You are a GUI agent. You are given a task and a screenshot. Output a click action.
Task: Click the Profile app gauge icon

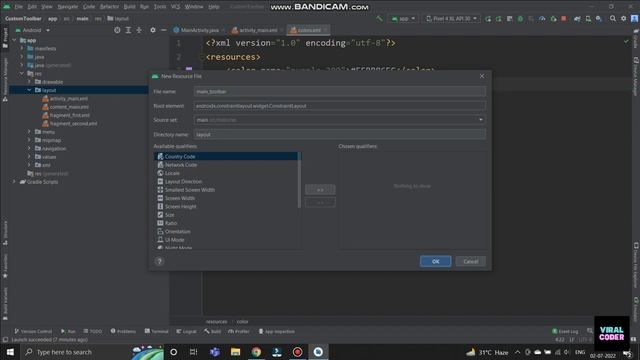(542, 19)
